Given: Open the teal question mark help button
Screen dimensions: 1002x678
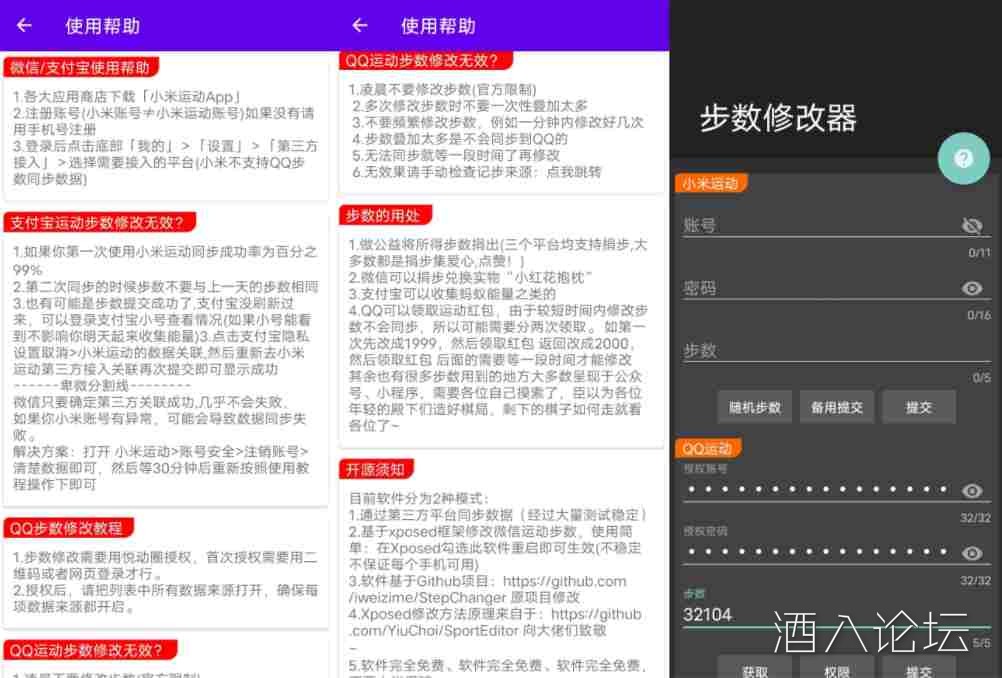Looking at the screenshot, I should pyautogui.click(x=963, y=158).
